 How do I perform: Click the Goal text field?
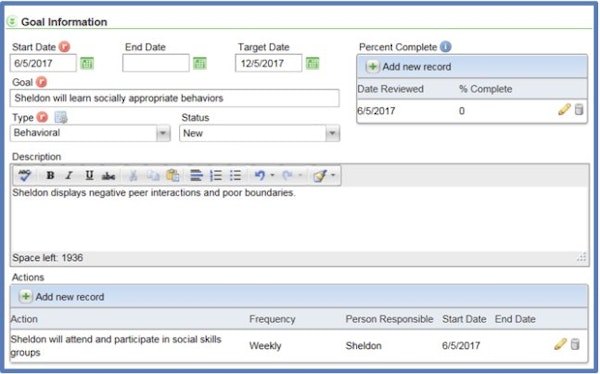pos(174,98)
